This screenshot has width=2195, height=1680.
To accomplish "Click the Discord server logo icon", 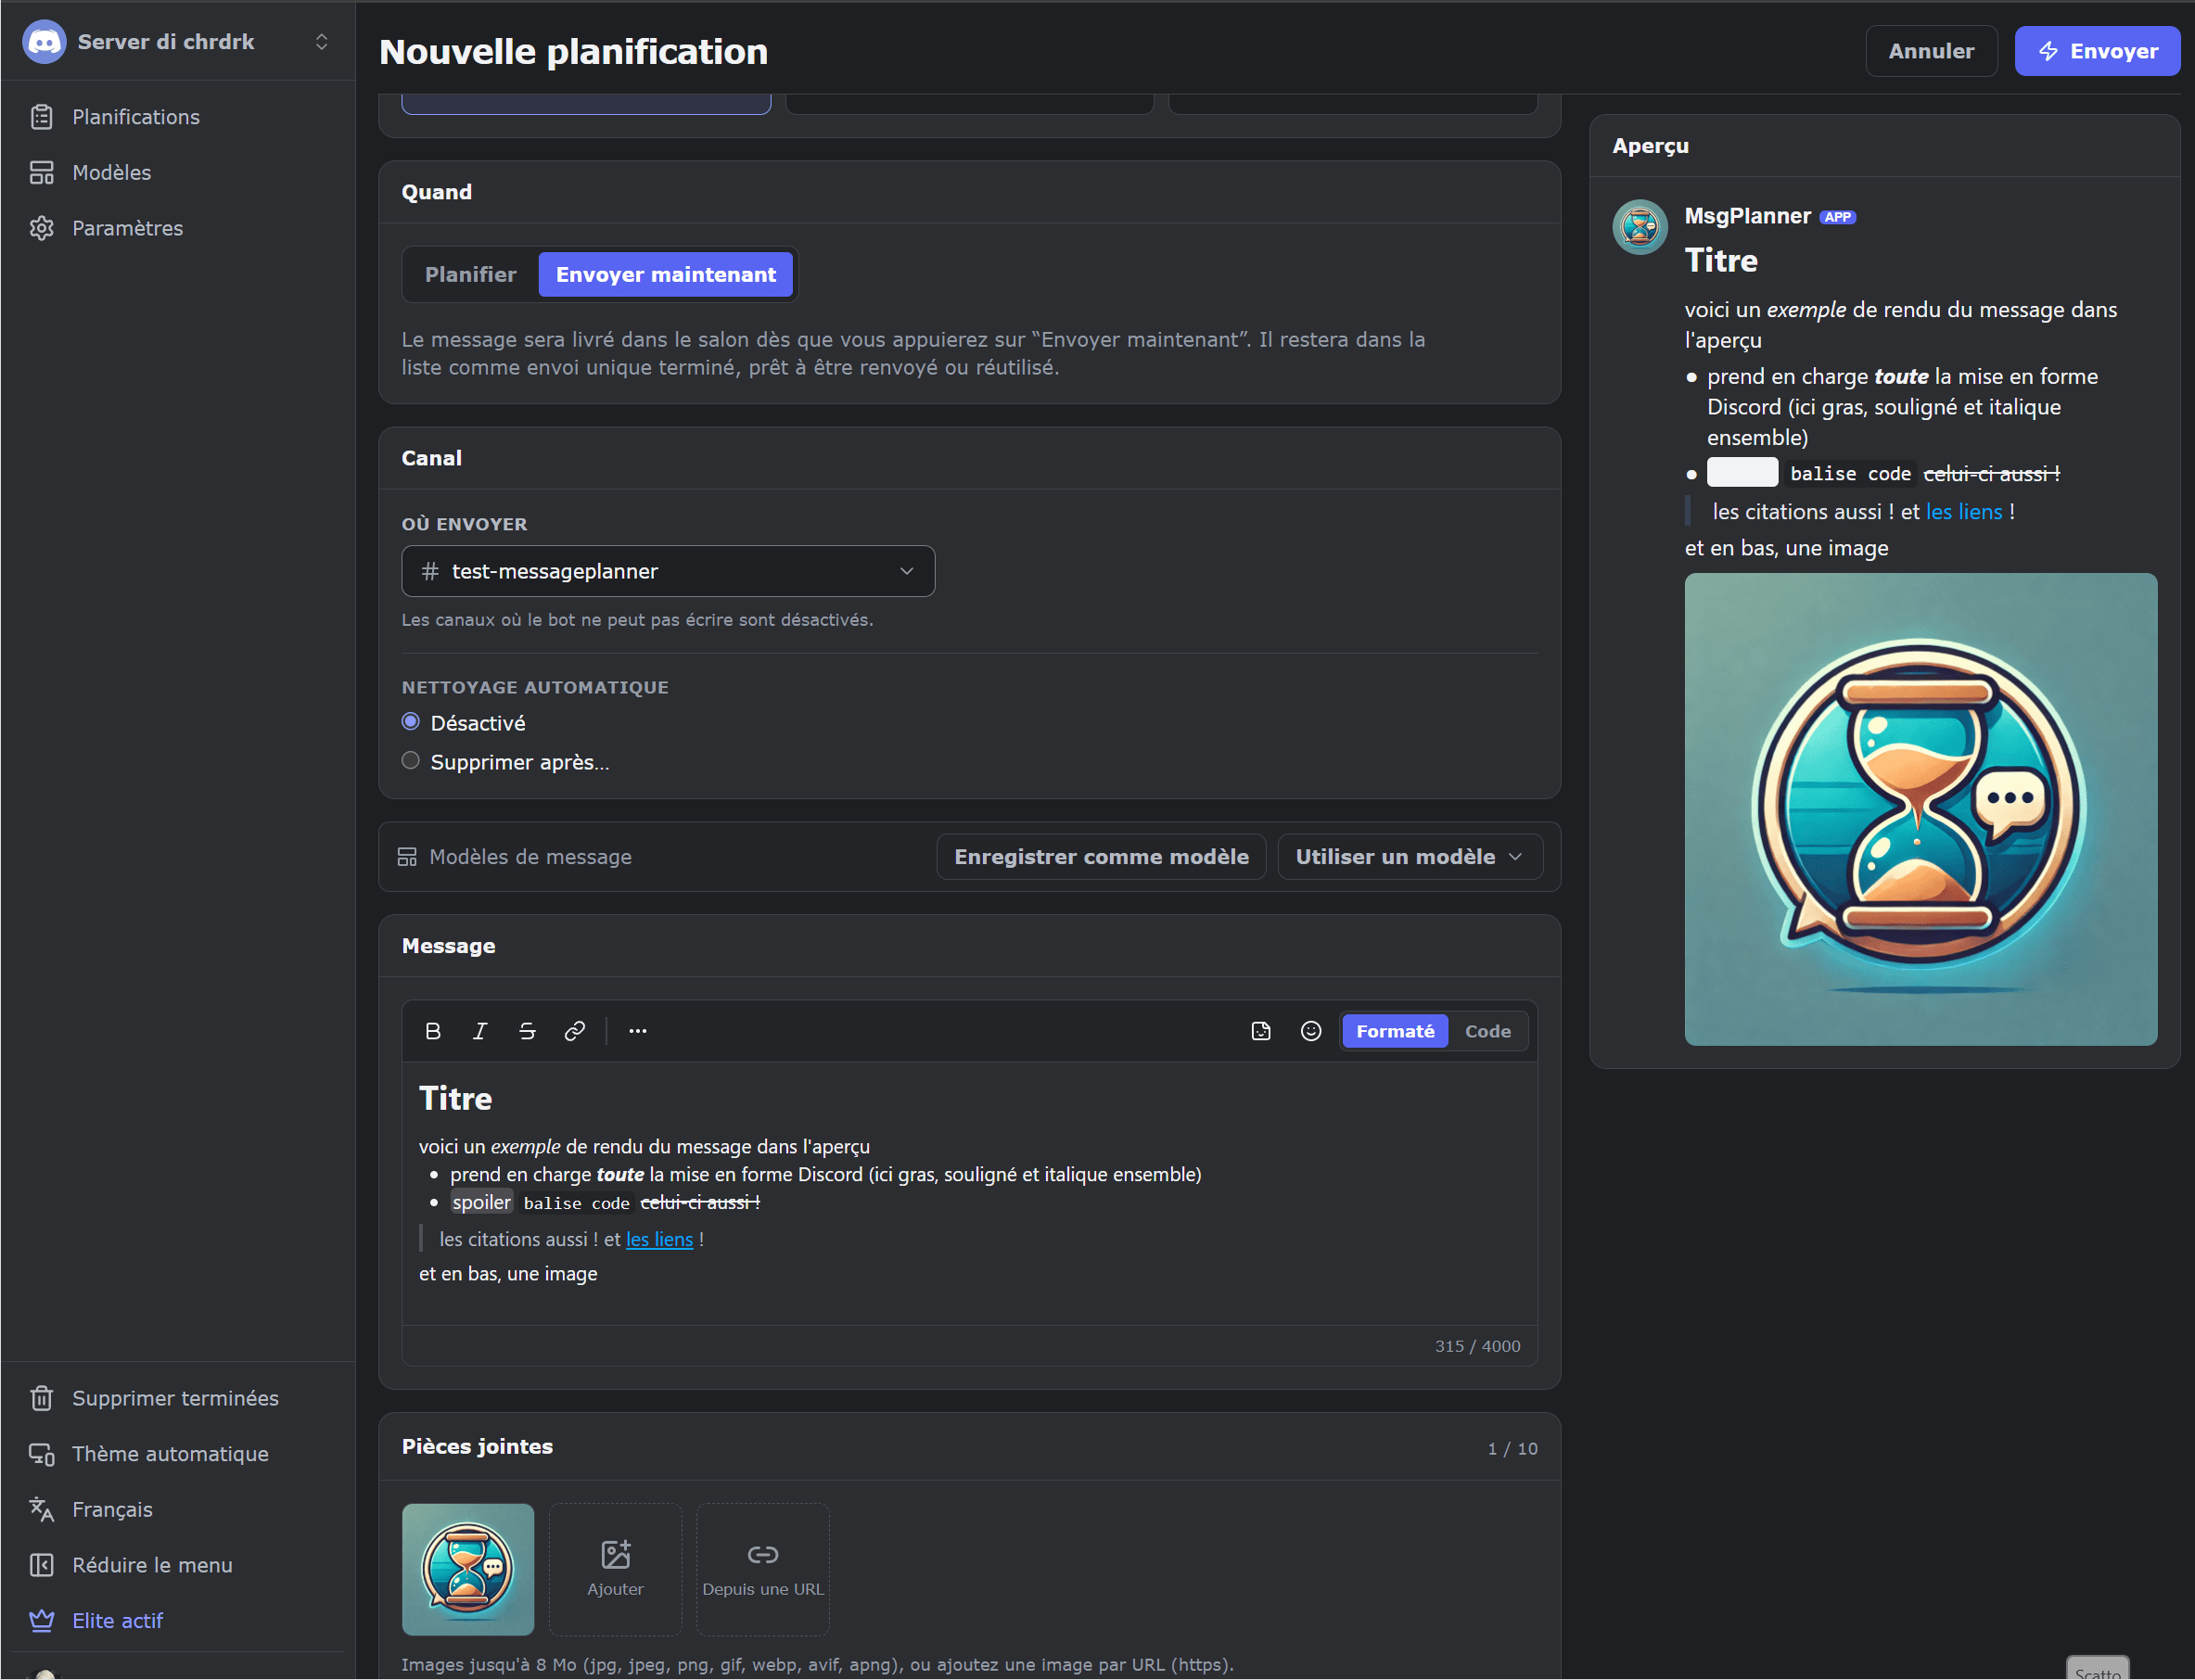I will click(x=44, y=42).
